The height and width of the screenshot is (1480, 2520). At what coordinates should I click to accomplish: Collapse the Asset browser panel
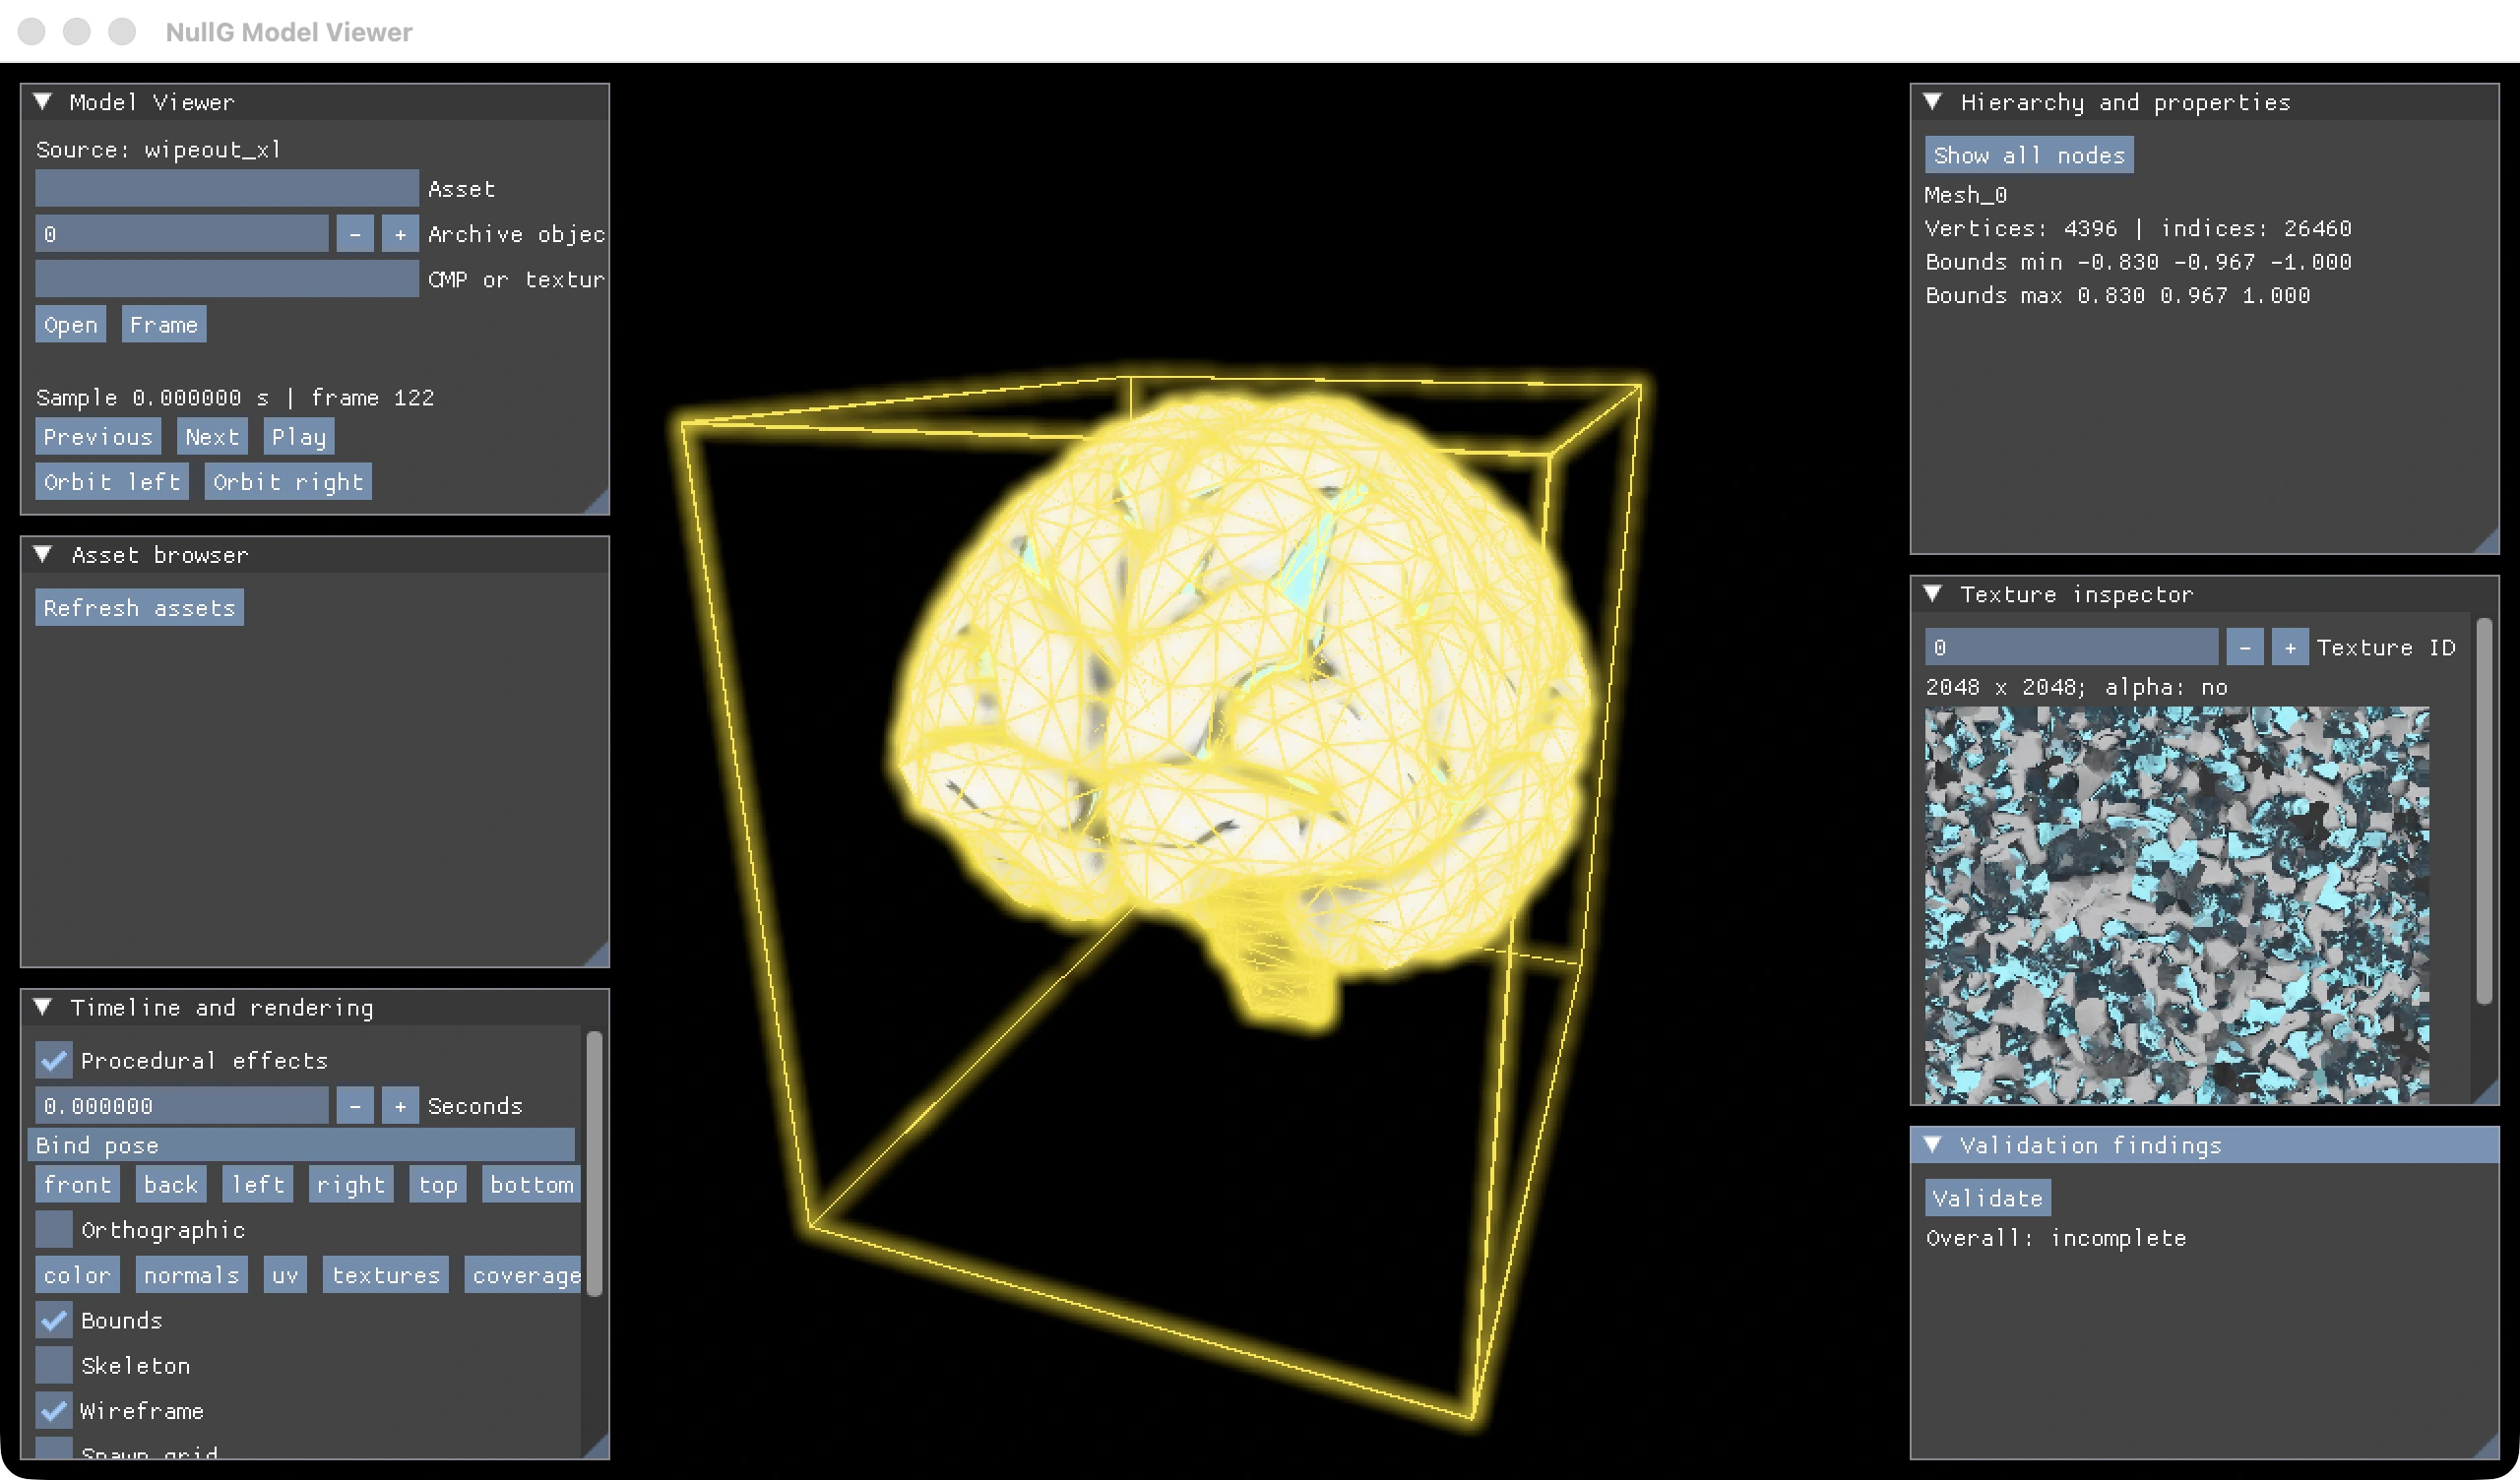[x=43, y=555]
